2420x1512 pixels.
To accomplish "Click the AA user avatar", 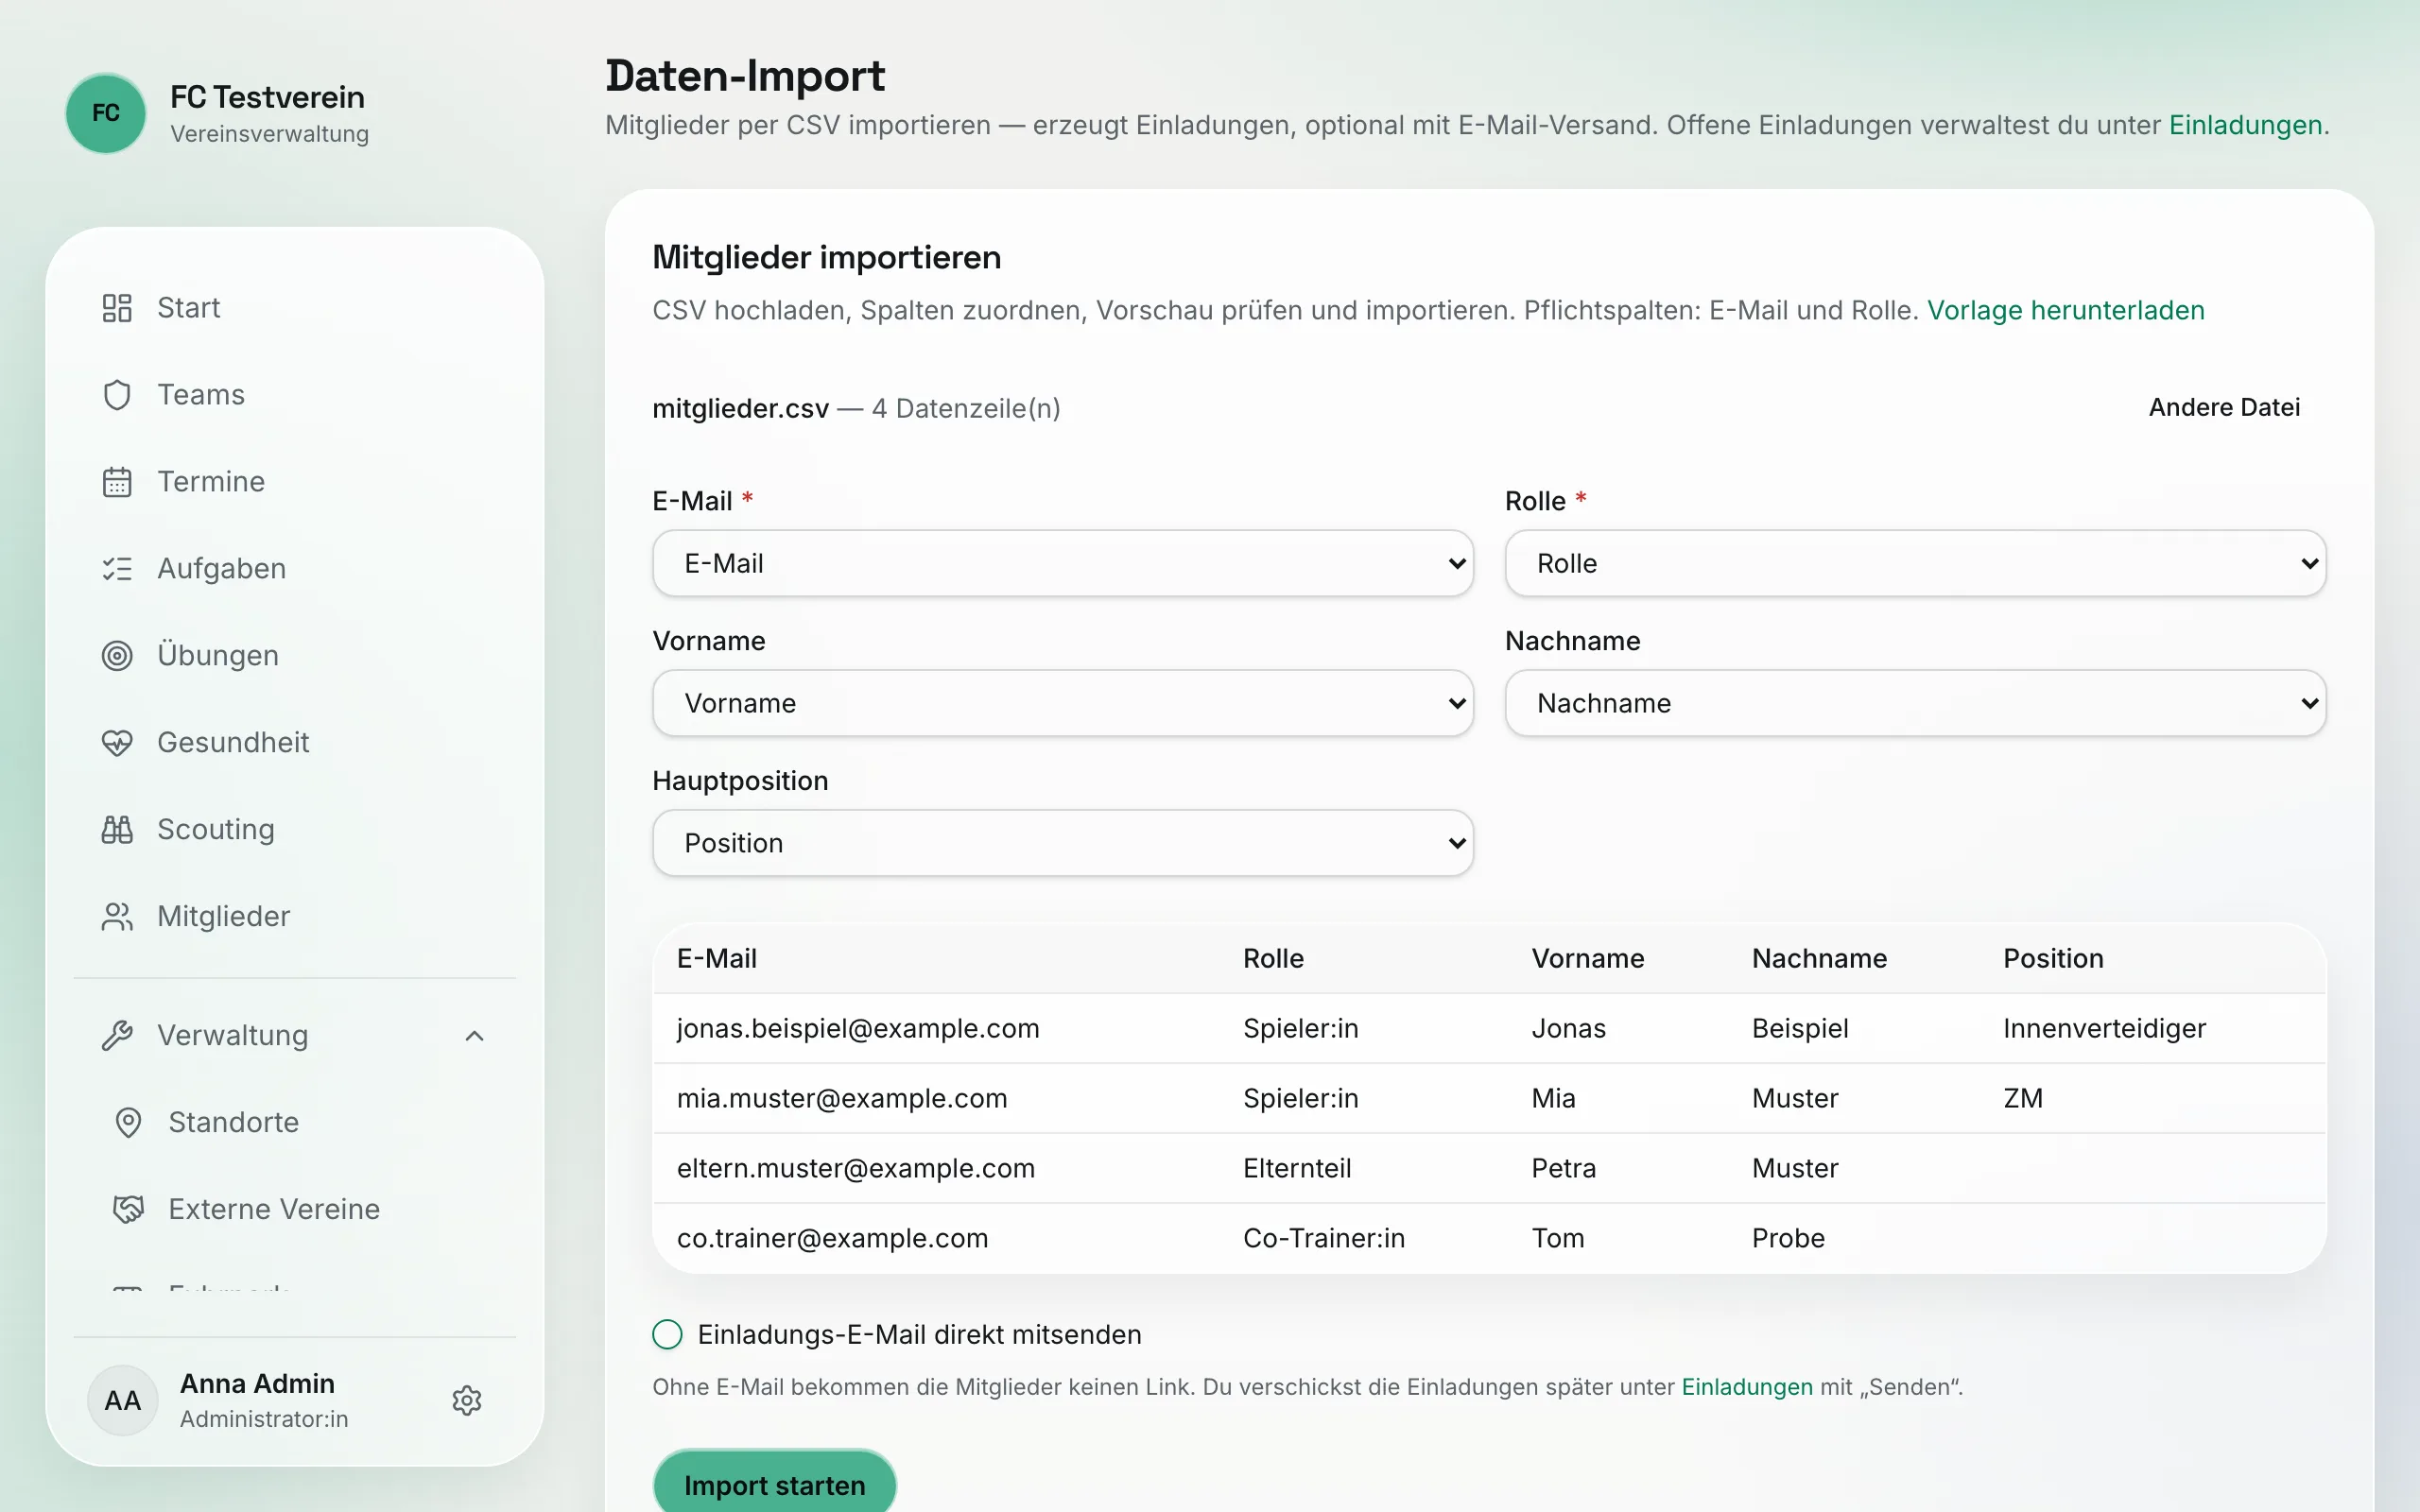I will point(123,1400).
